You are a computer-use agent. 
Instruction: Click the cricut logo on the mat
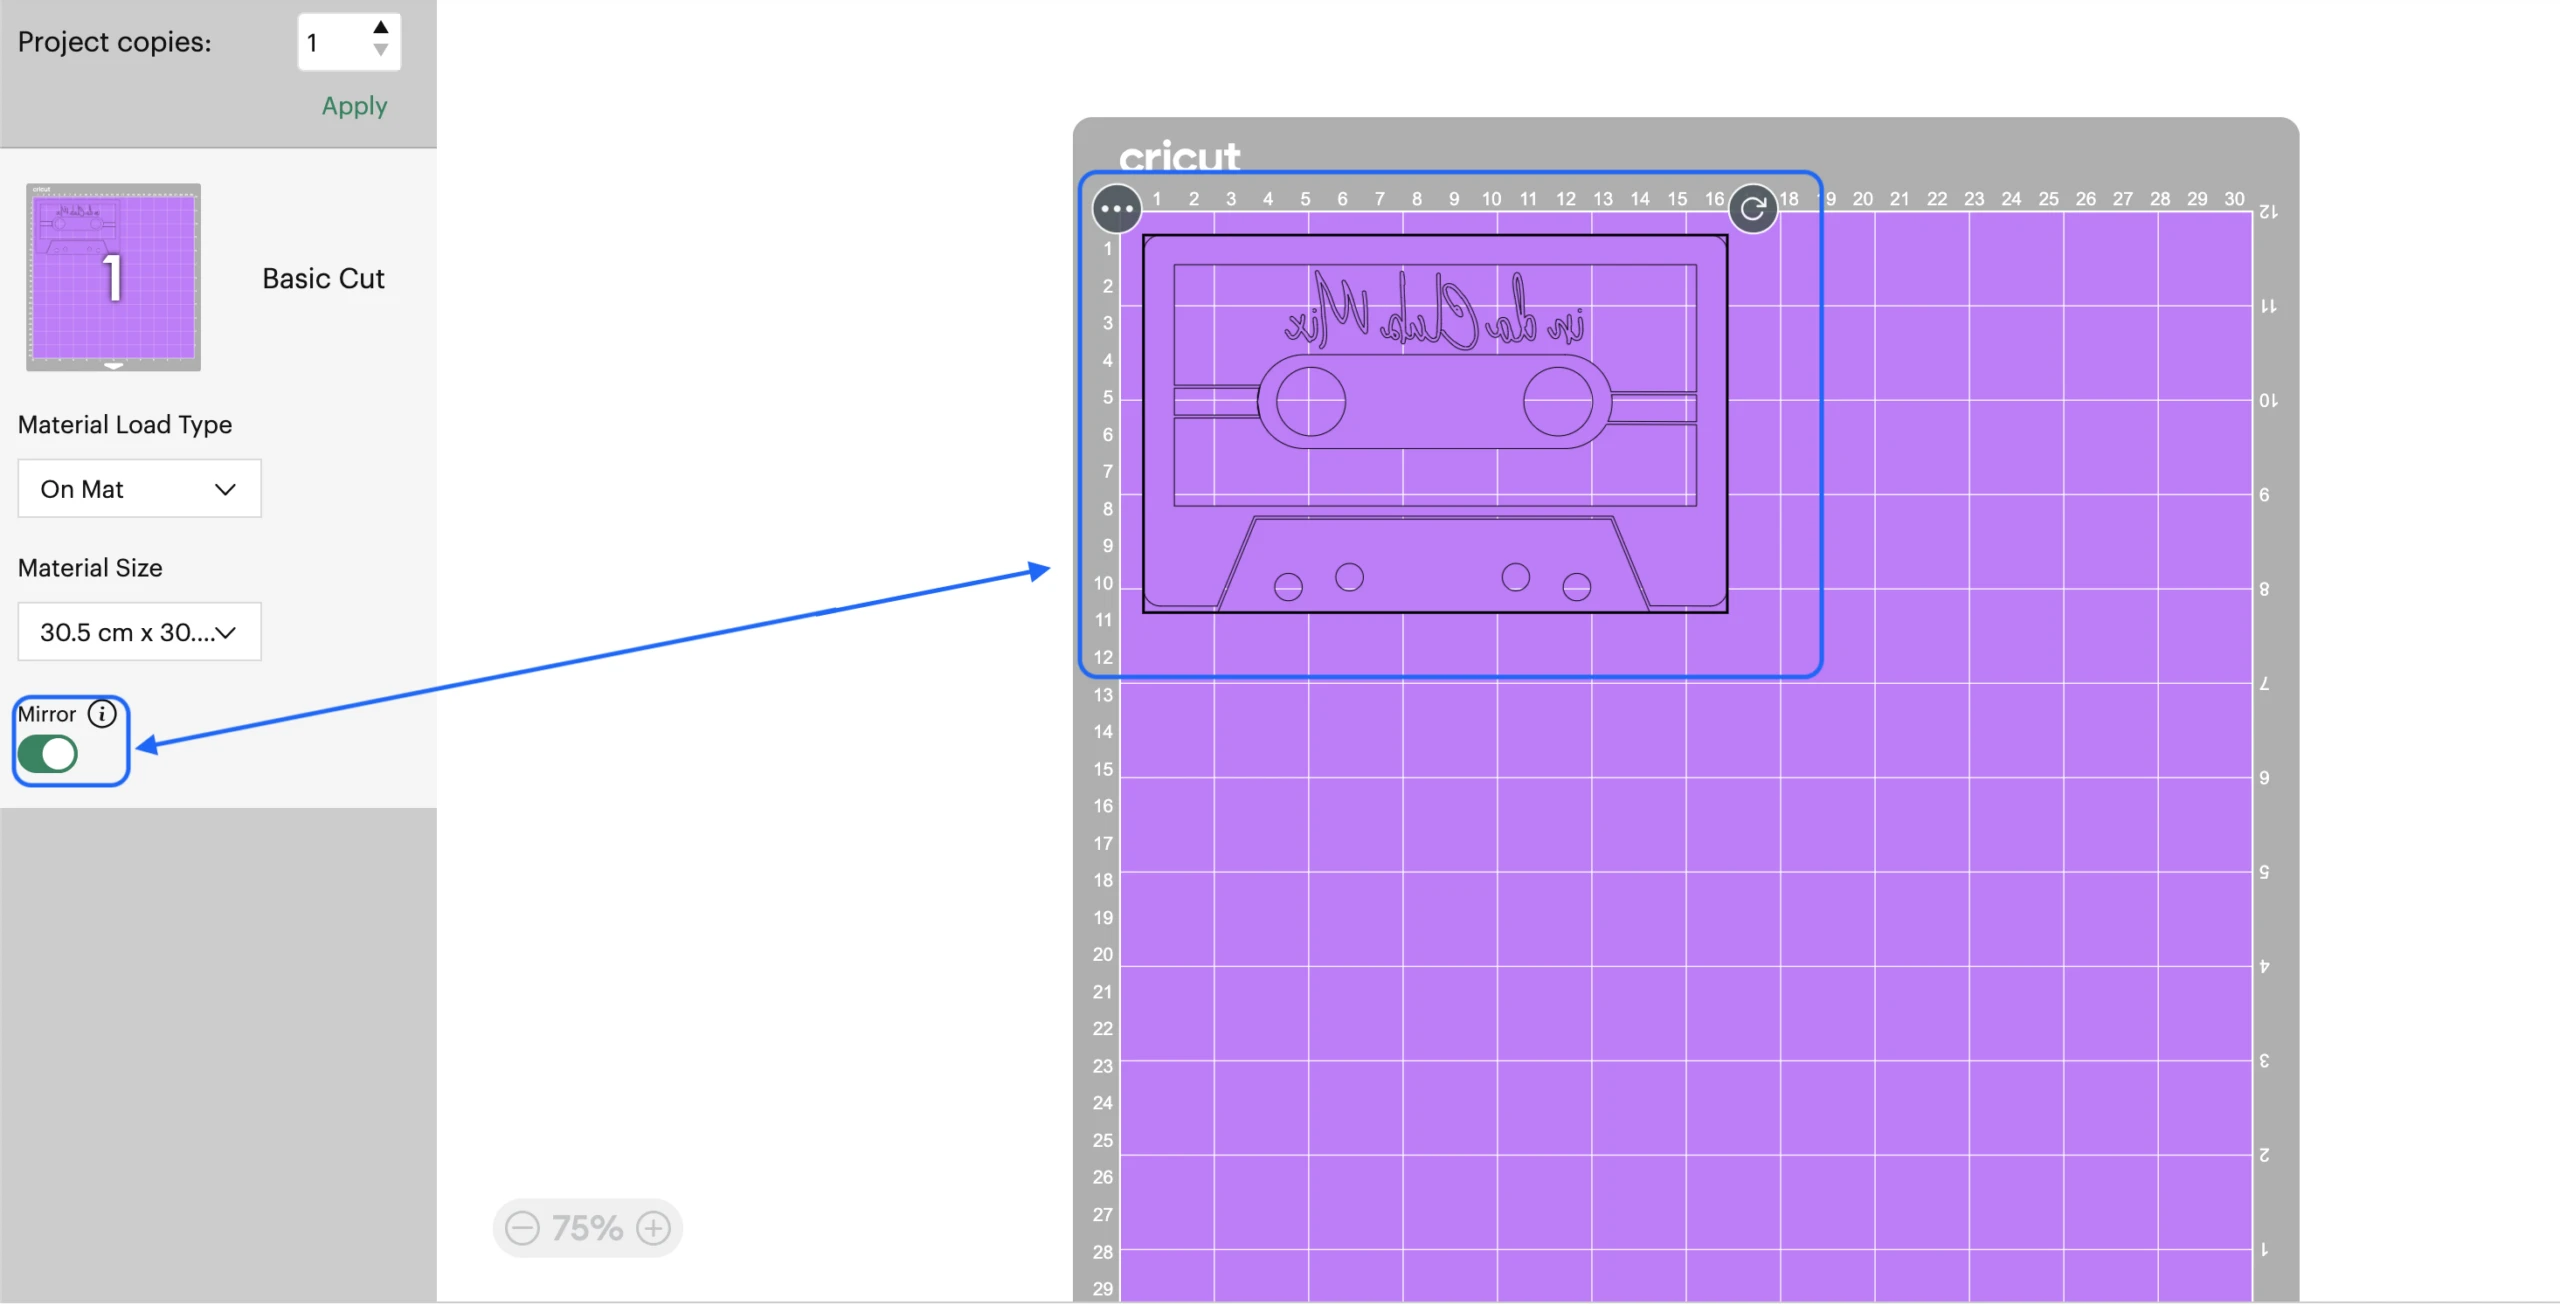tap(1179, 156)
